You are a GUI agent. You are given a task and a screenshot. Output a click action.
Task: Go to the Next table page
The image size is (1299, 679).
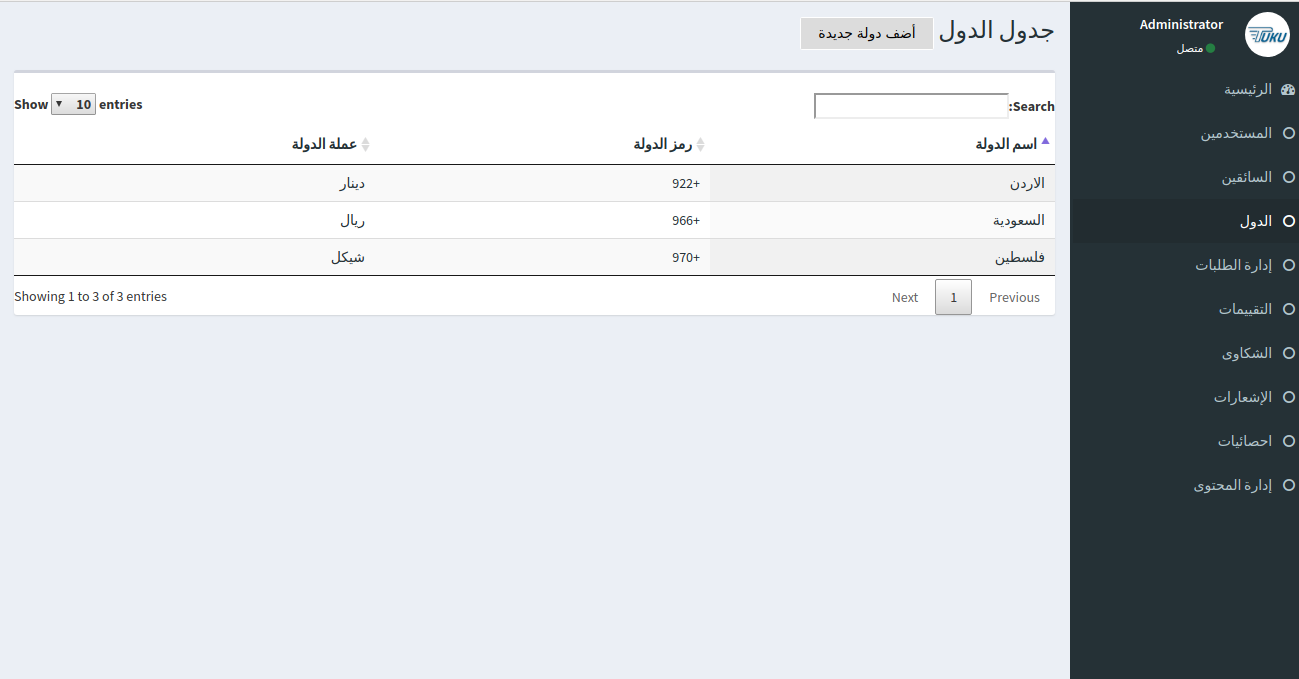904,297
